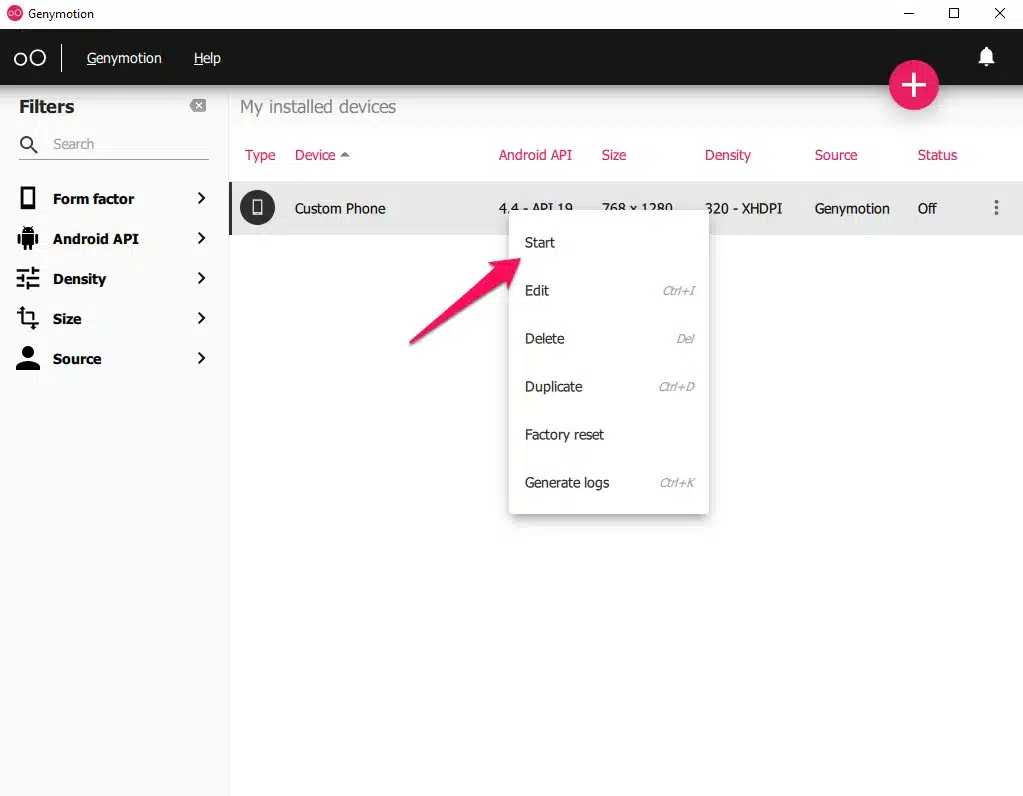
Task: Open the Genymotion menu in the header
Action: [124, 58]
